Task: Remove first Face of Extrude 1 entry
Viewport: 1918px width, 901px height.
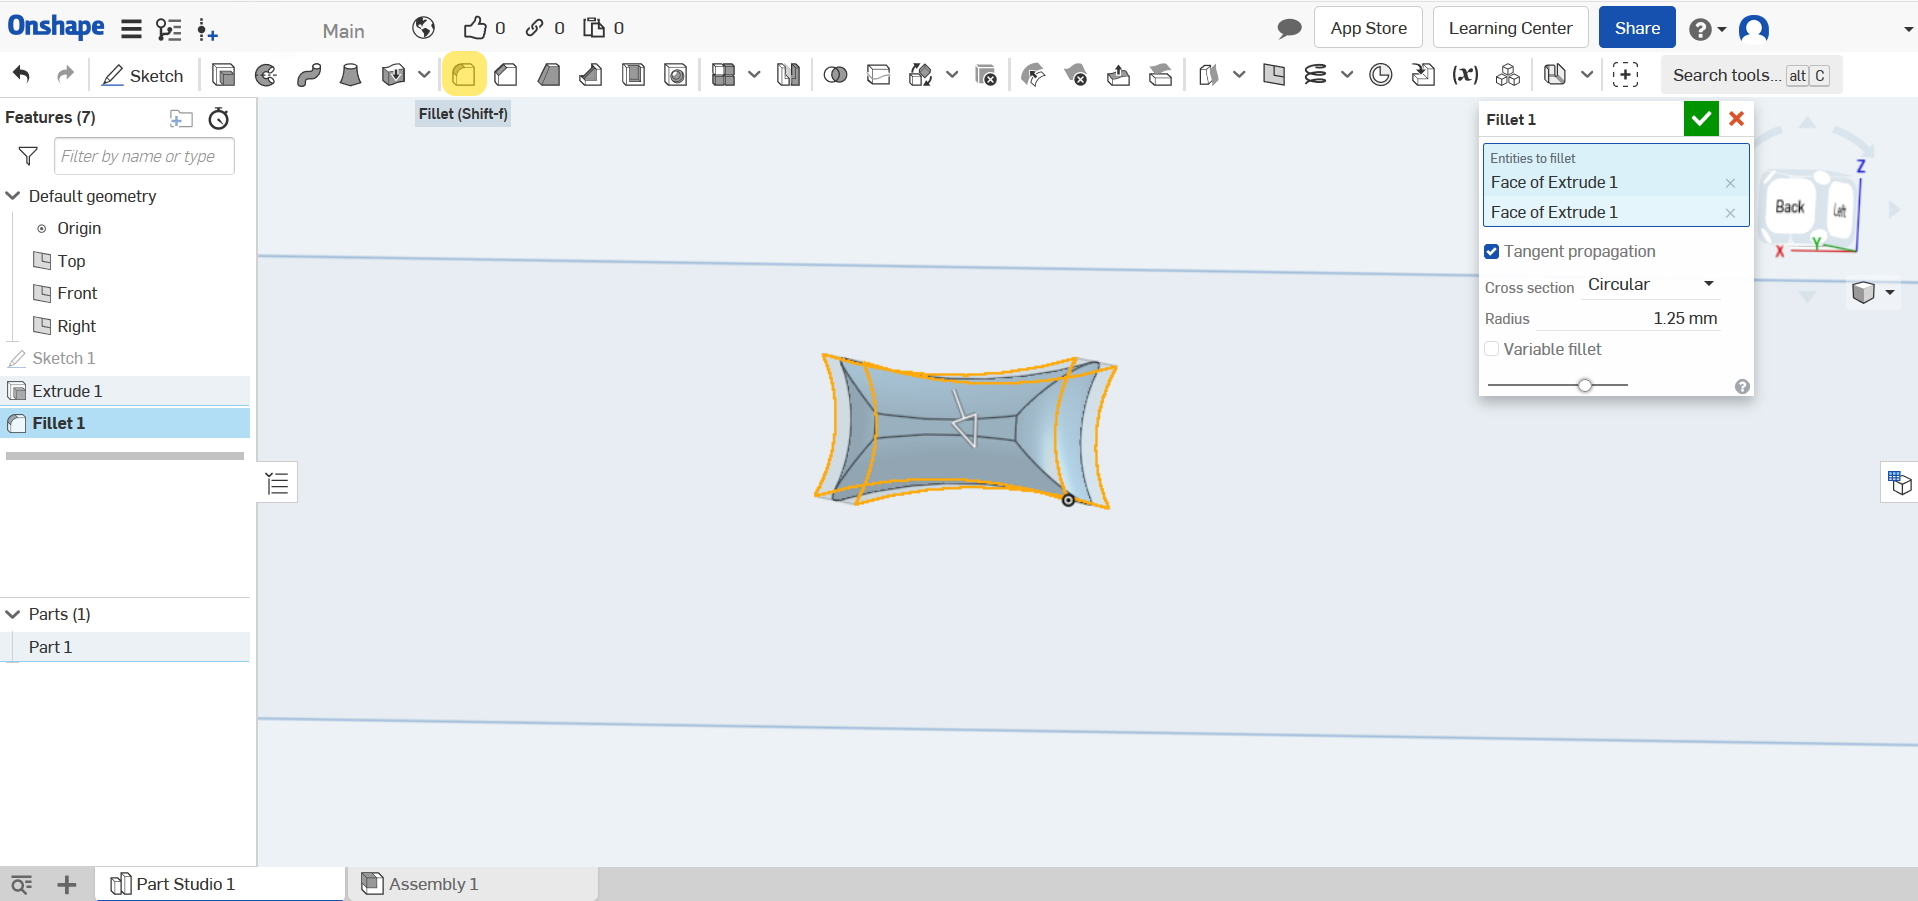Action: 1729,183
